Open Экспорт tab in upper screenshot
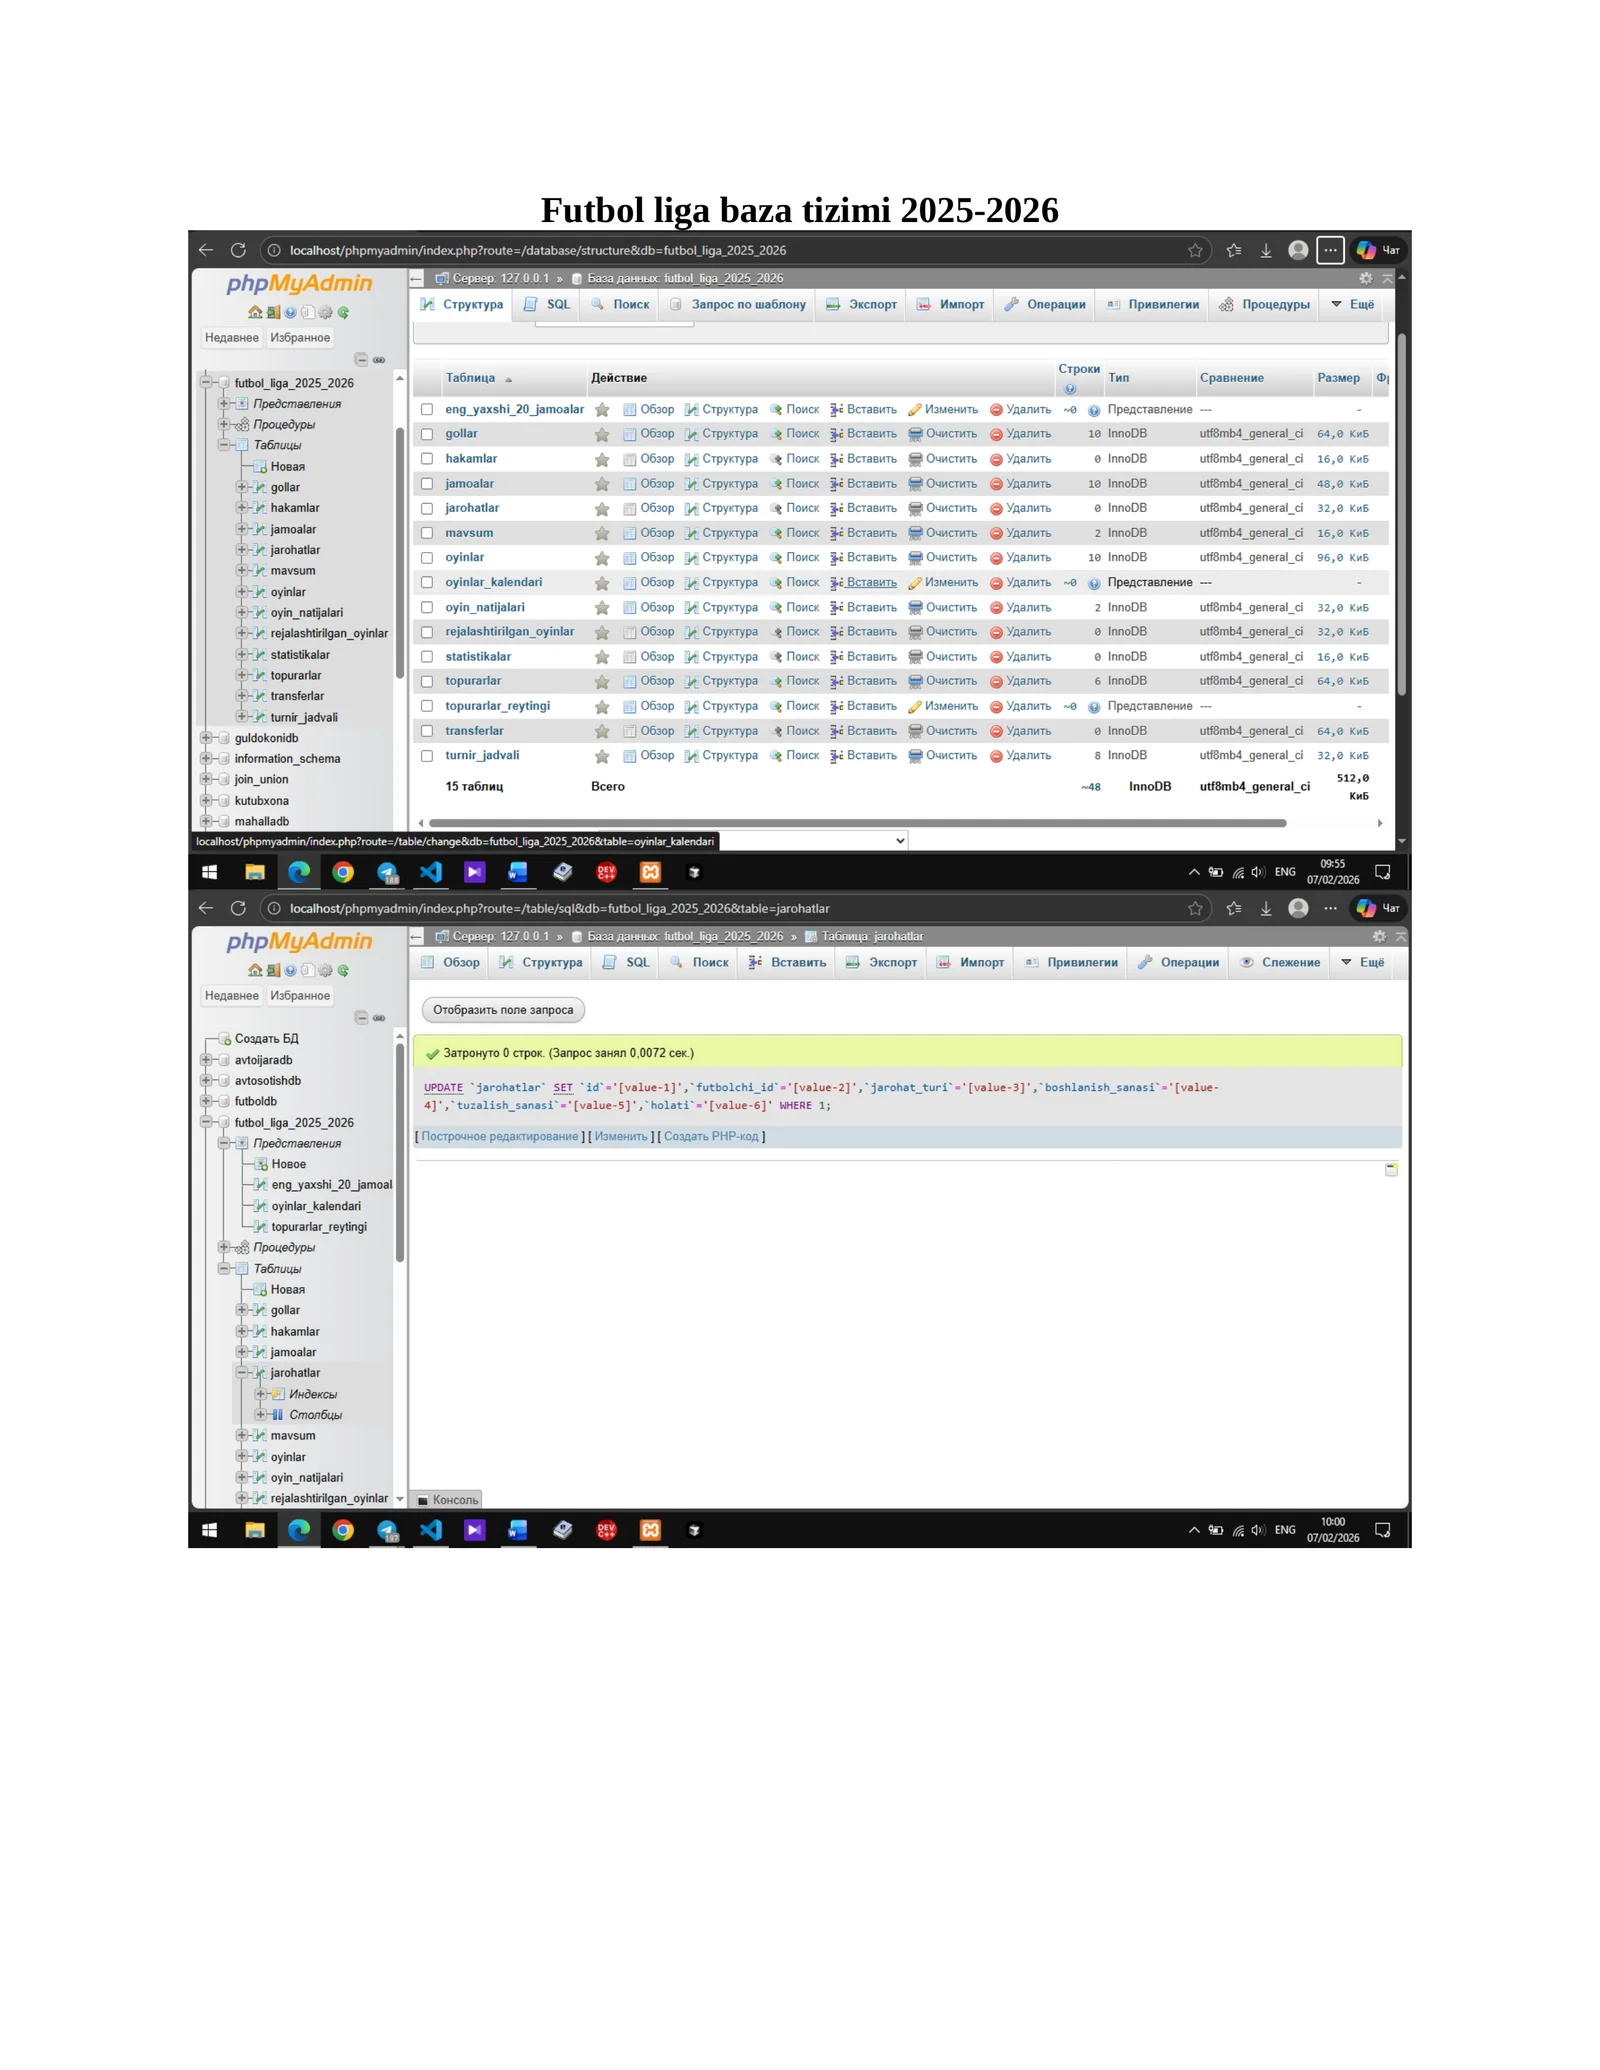This screenshot has width=1600, height=2070. coord(862,304)
